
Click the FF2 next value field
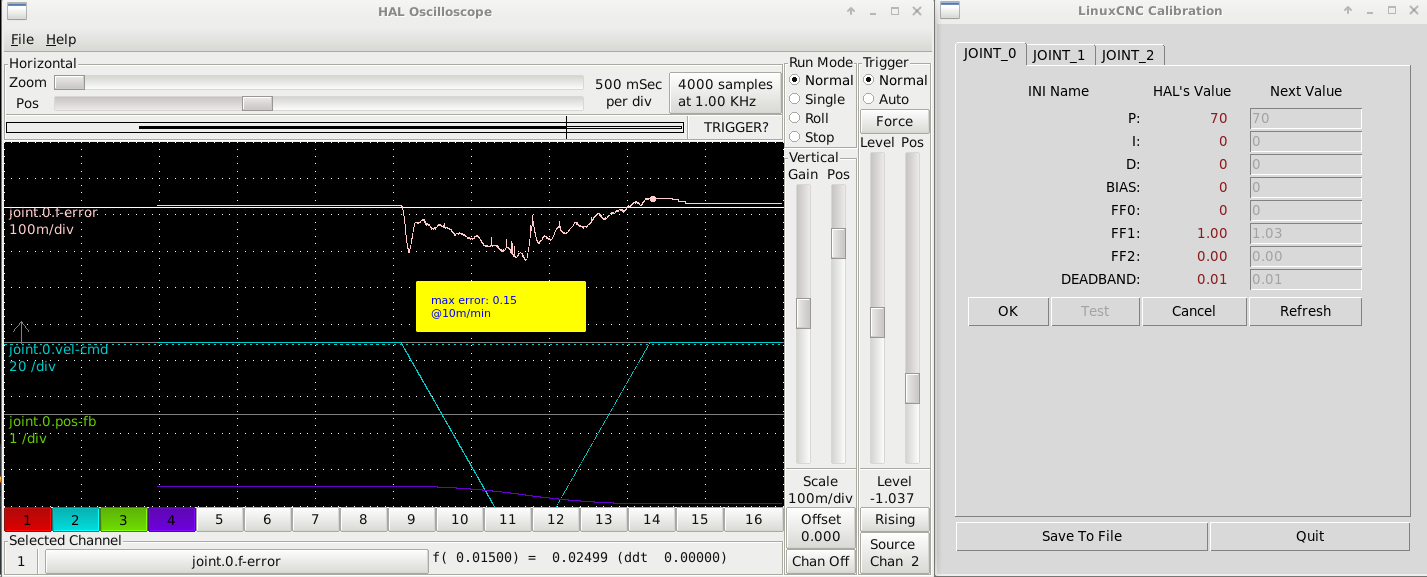[x=1305, y=256]
